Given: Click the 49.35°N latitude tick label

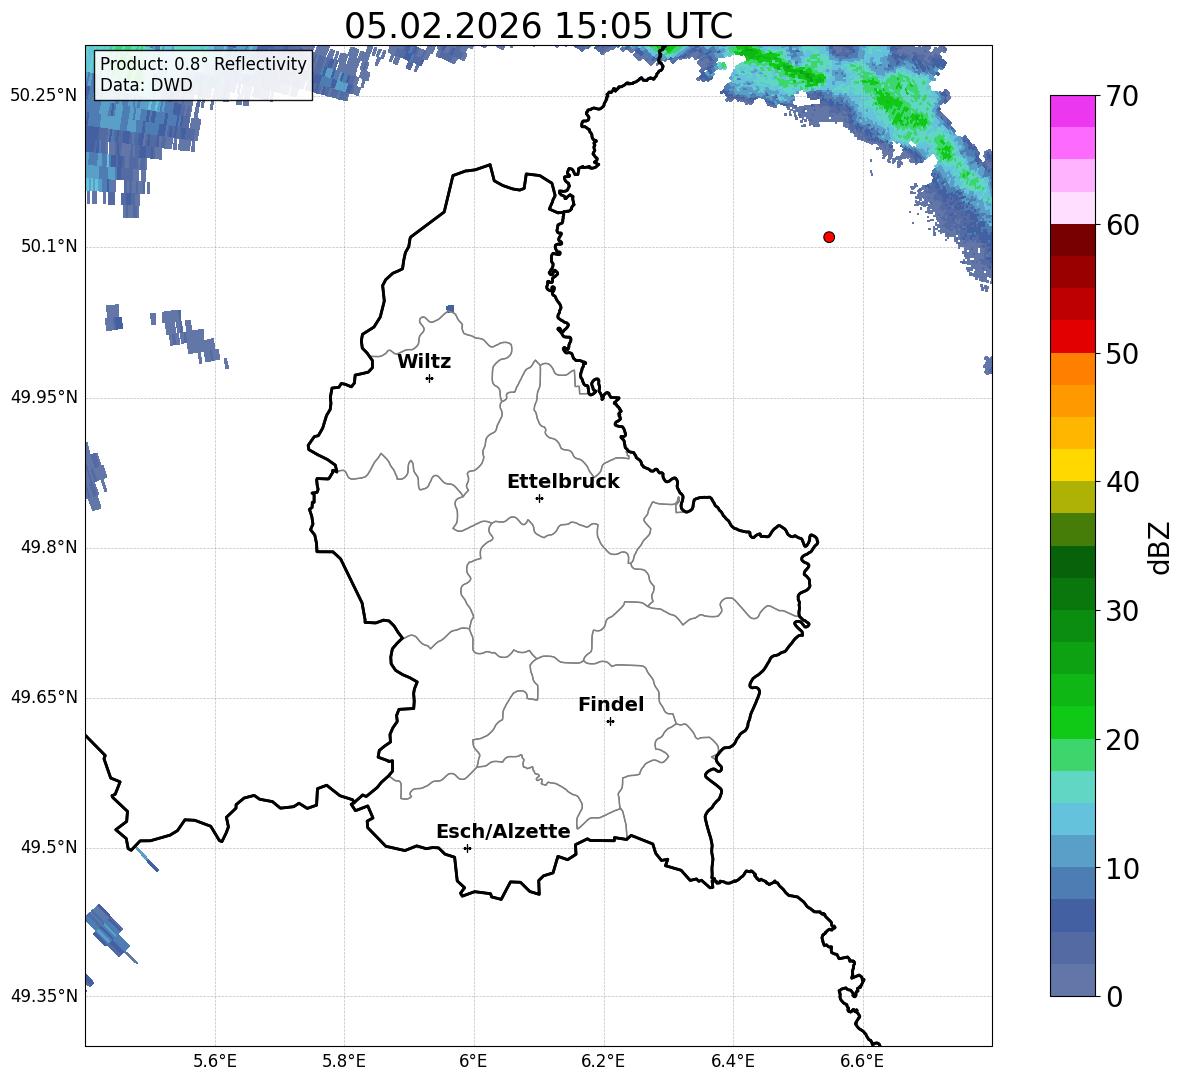Looking at the screenshot, I should click(x=44, y=996).
